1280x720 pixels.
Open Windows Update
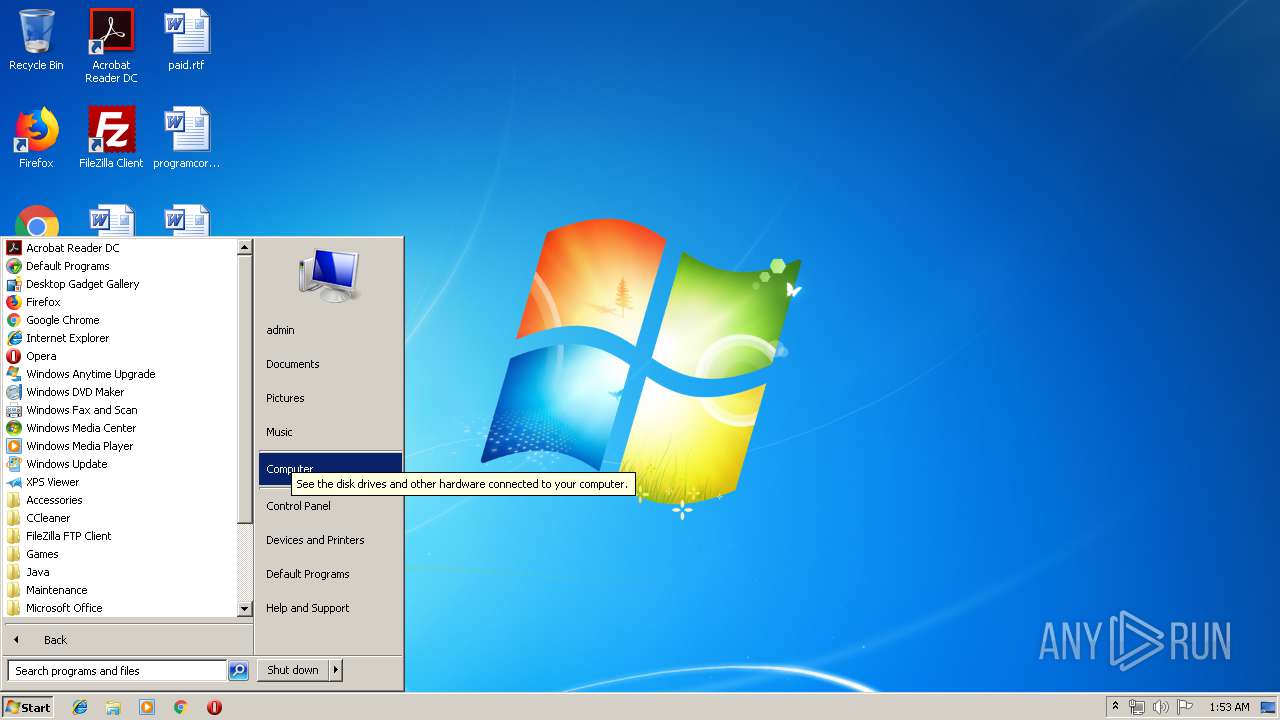(x=66, y=464)
